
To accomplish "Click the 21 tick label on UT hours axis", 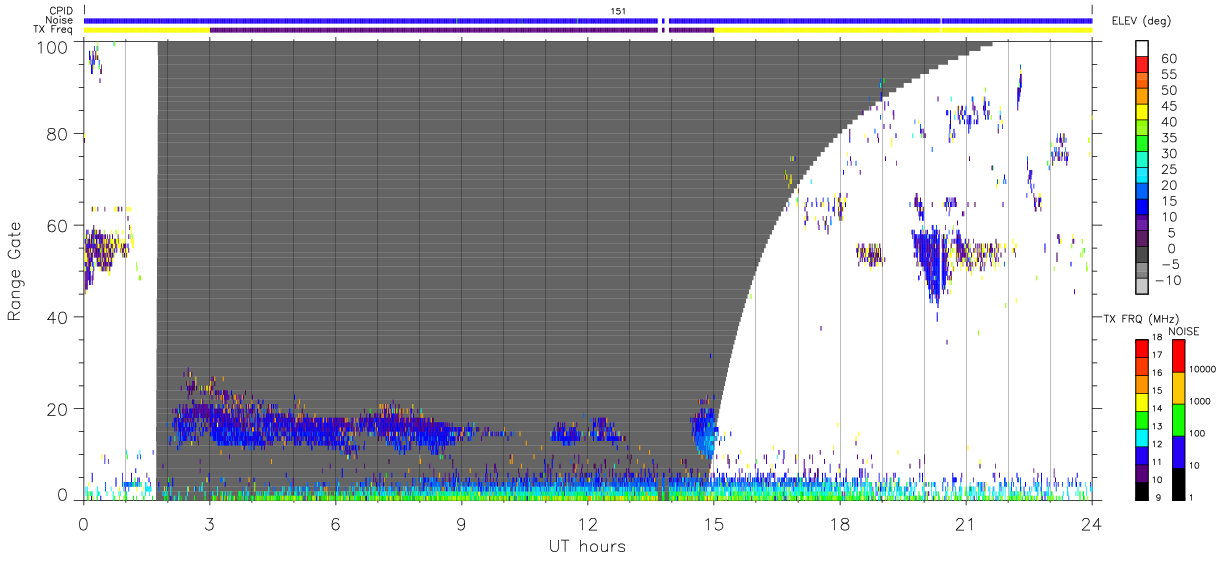I will click(x=965, y=523).
